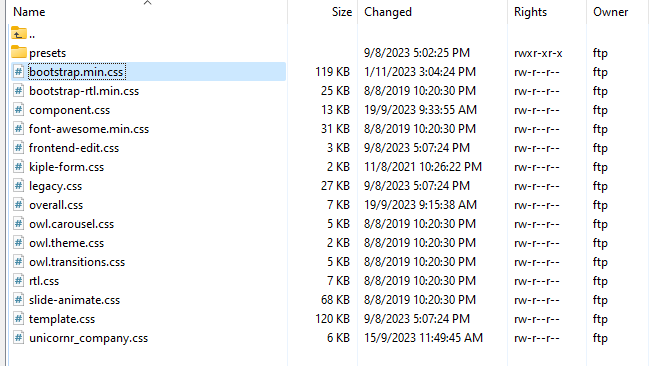
Task: Click the component.css file icon
Action: click(x=18, y=110)
